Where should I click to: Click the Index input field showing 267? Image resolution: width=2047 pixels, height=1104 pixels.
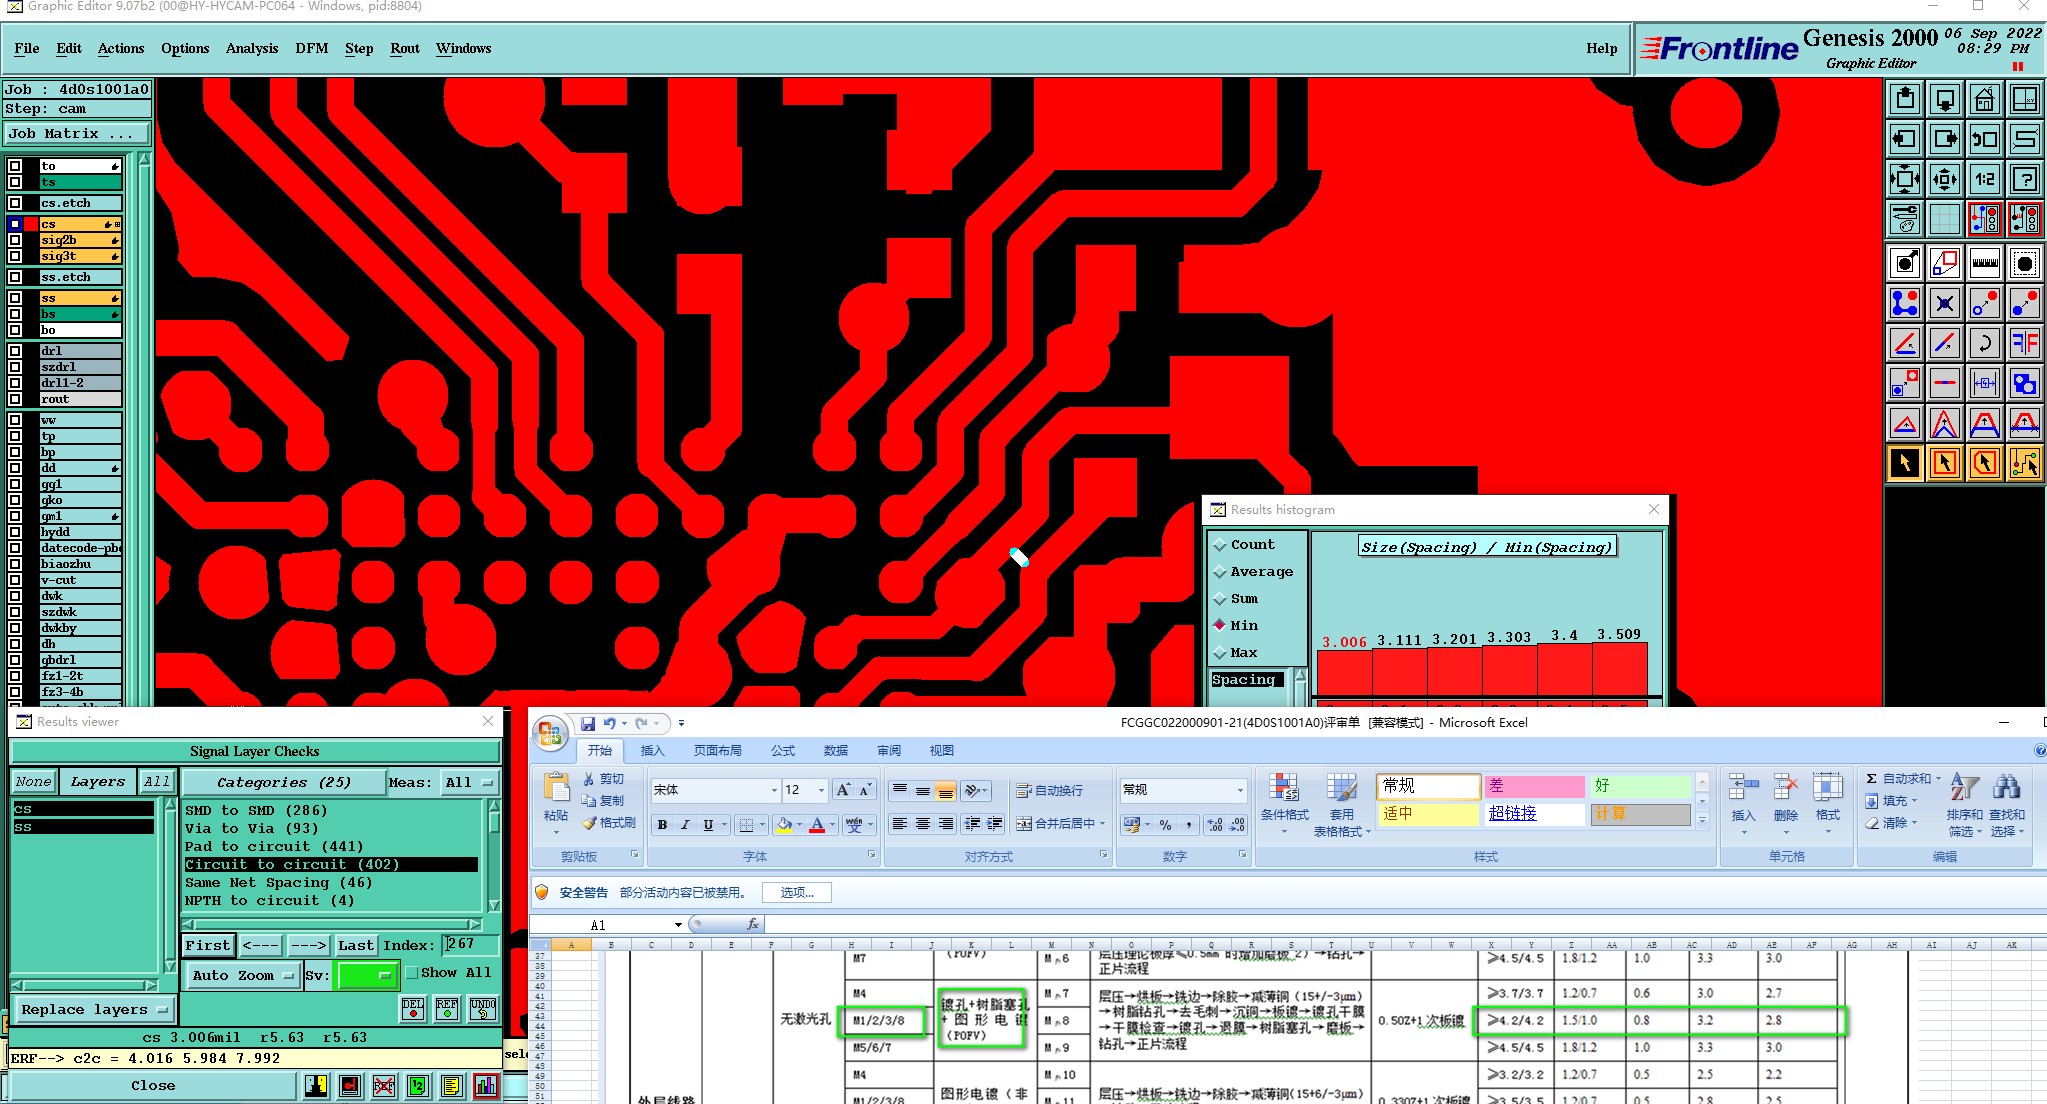(x=471, y=945)
